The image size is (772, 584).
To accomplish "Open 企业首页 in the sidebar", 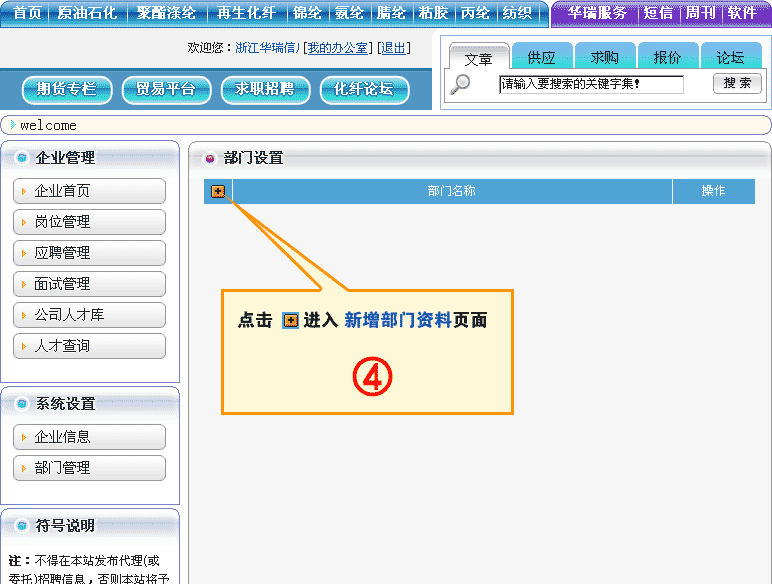I will point(89,191).
